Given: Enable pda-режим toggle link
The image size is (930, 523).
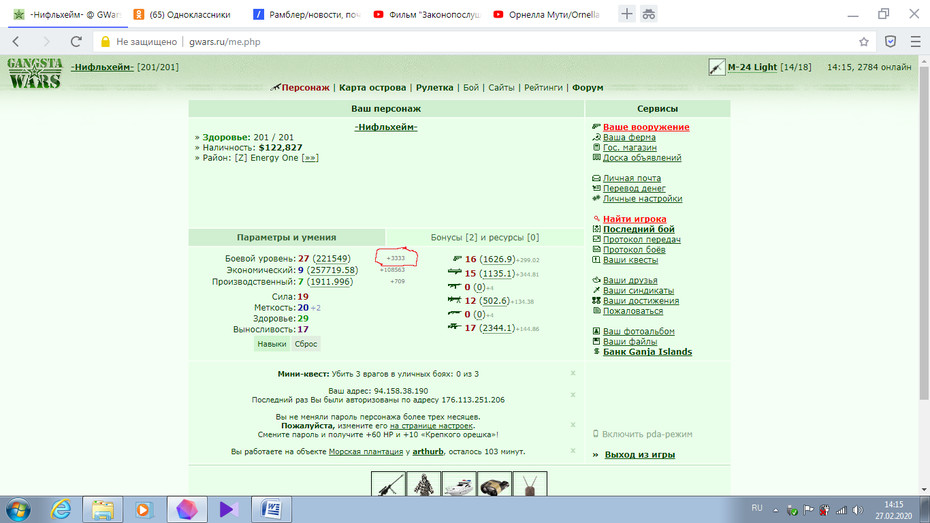Looking at the screenshot, I should pyautogui.click(x=647, y=434).
